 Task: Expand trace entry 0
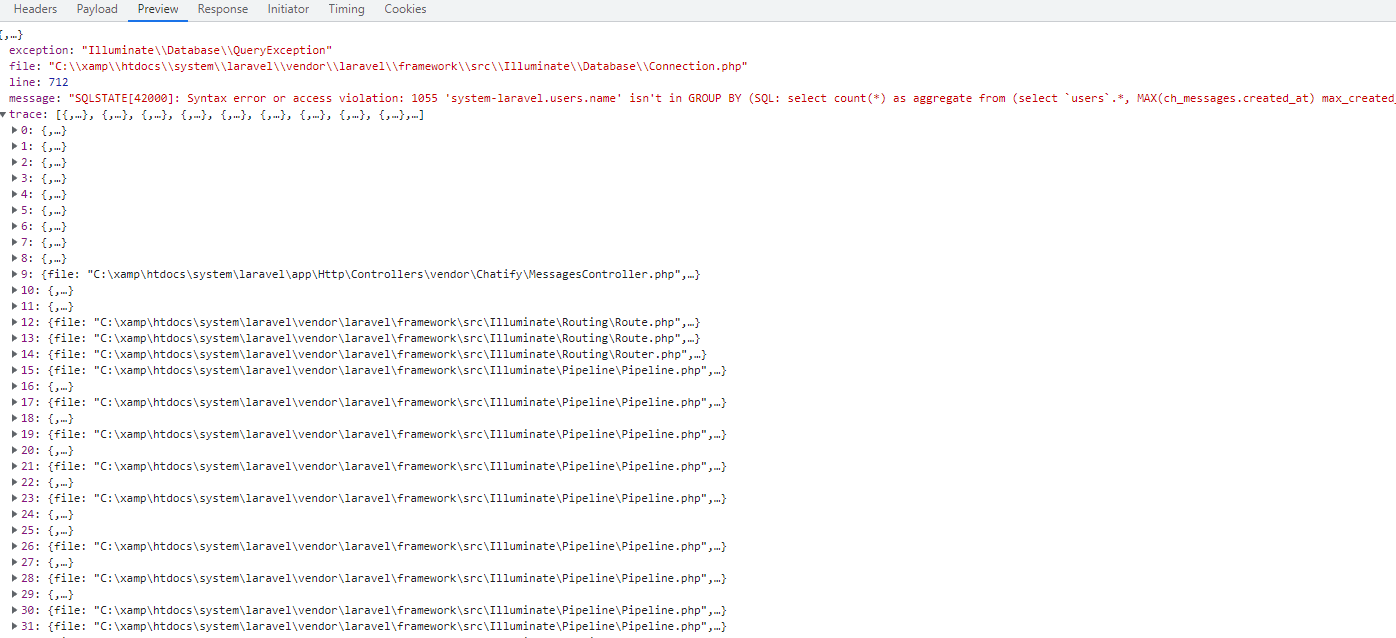point(14,129)
